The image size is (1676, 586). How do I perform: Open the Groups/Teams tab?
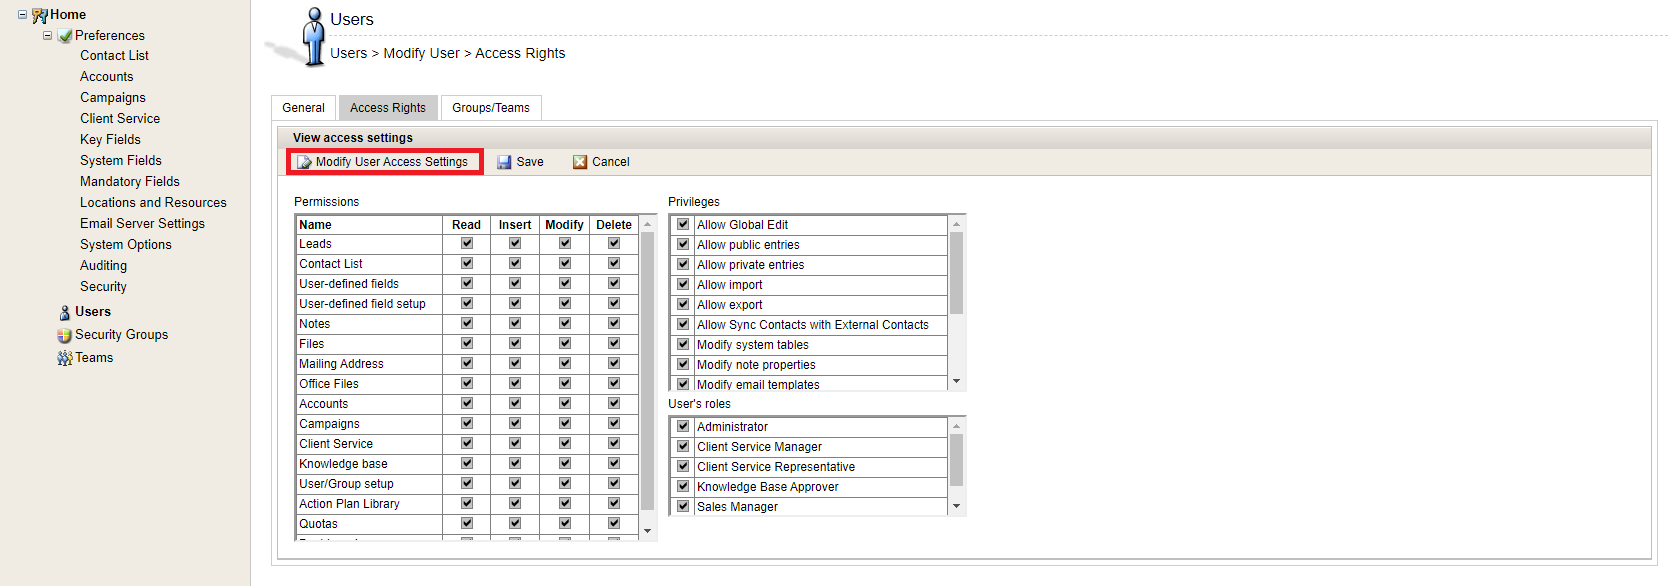490,108
